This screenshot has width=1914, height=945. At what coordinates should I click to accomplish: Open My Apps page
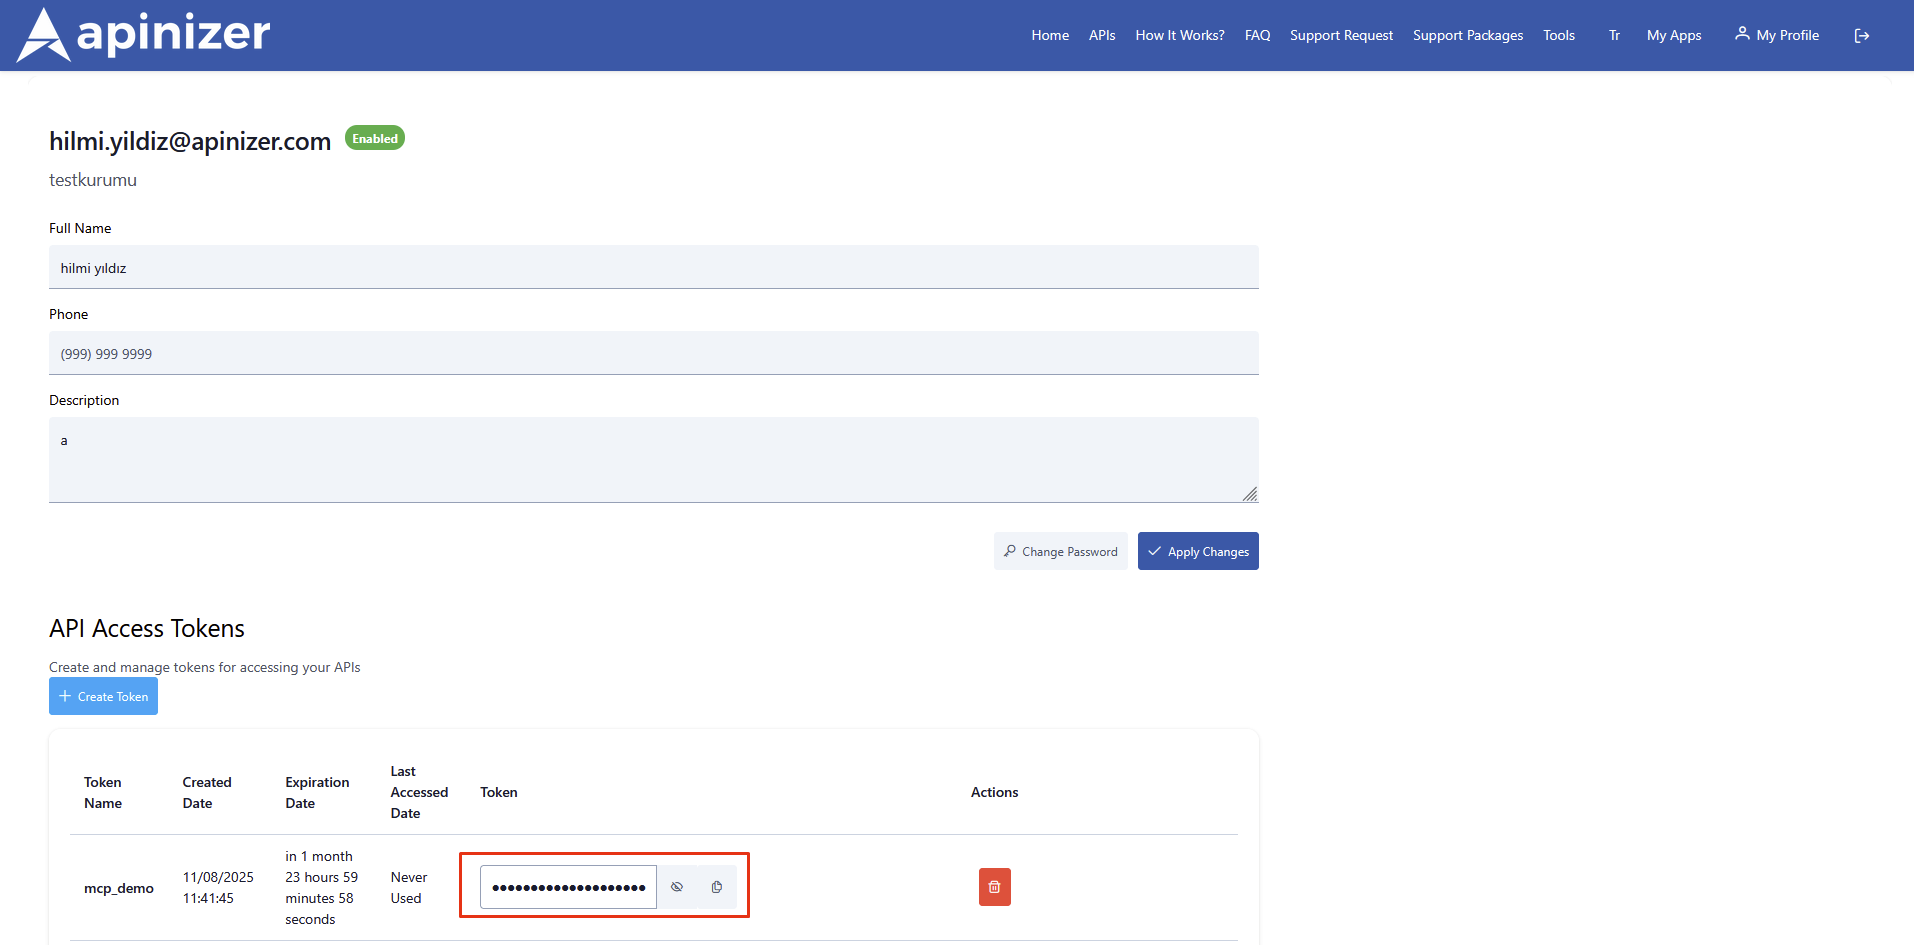coord(1673,35)
